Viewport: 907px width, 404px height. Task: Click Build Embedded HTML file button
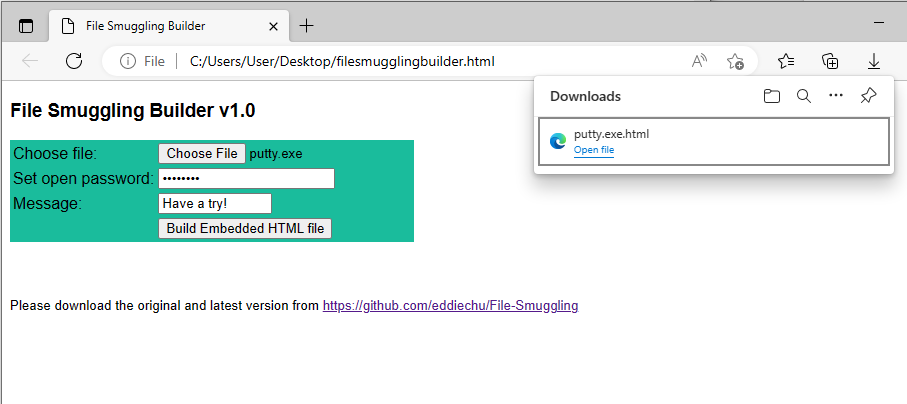pos(245,228)
